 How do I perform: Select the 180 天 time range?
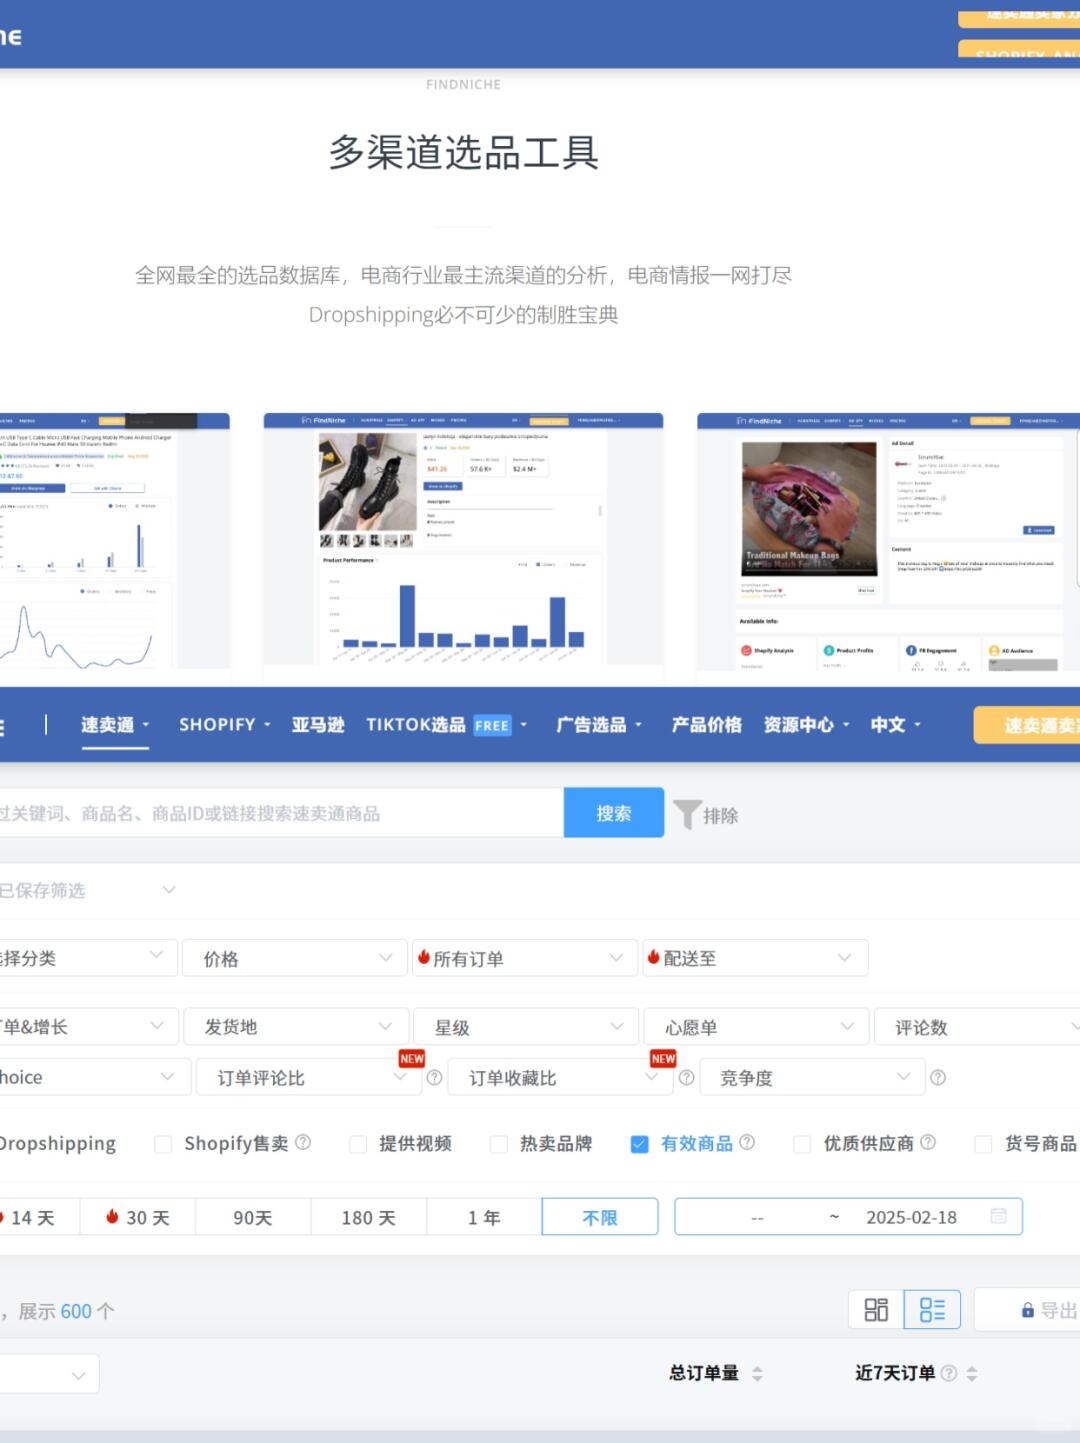369,1217
